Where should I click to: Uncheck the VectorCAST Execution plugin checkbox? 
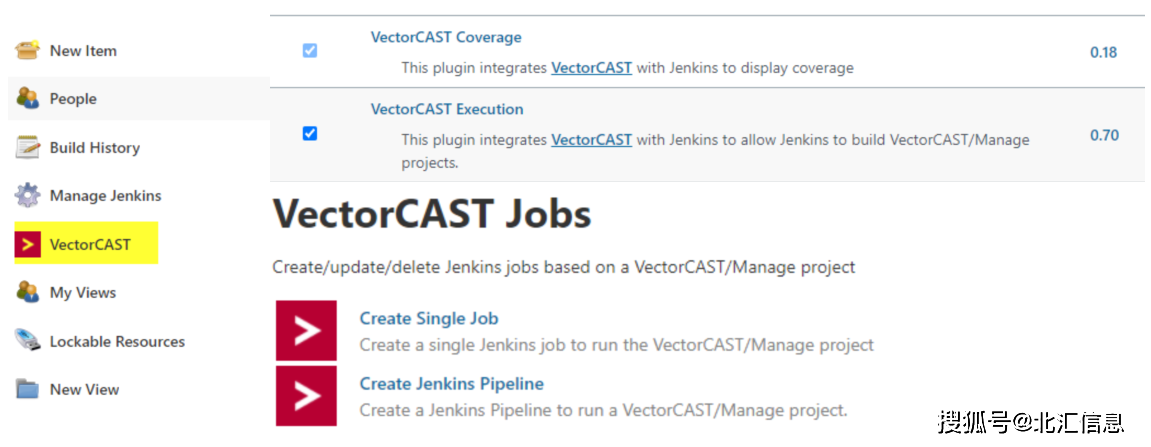(x=310, y=133)
